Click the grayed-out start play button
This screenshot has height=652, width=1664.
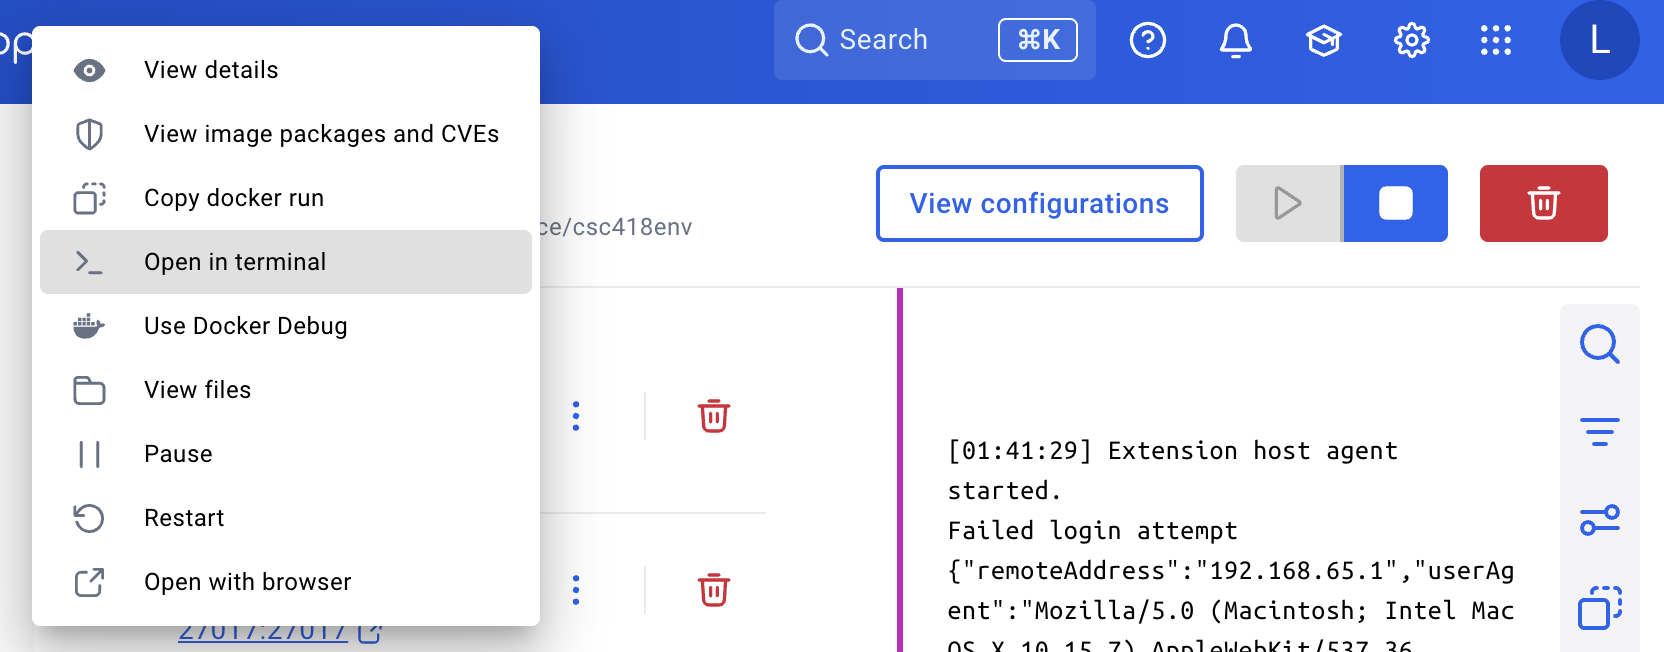1288,203
